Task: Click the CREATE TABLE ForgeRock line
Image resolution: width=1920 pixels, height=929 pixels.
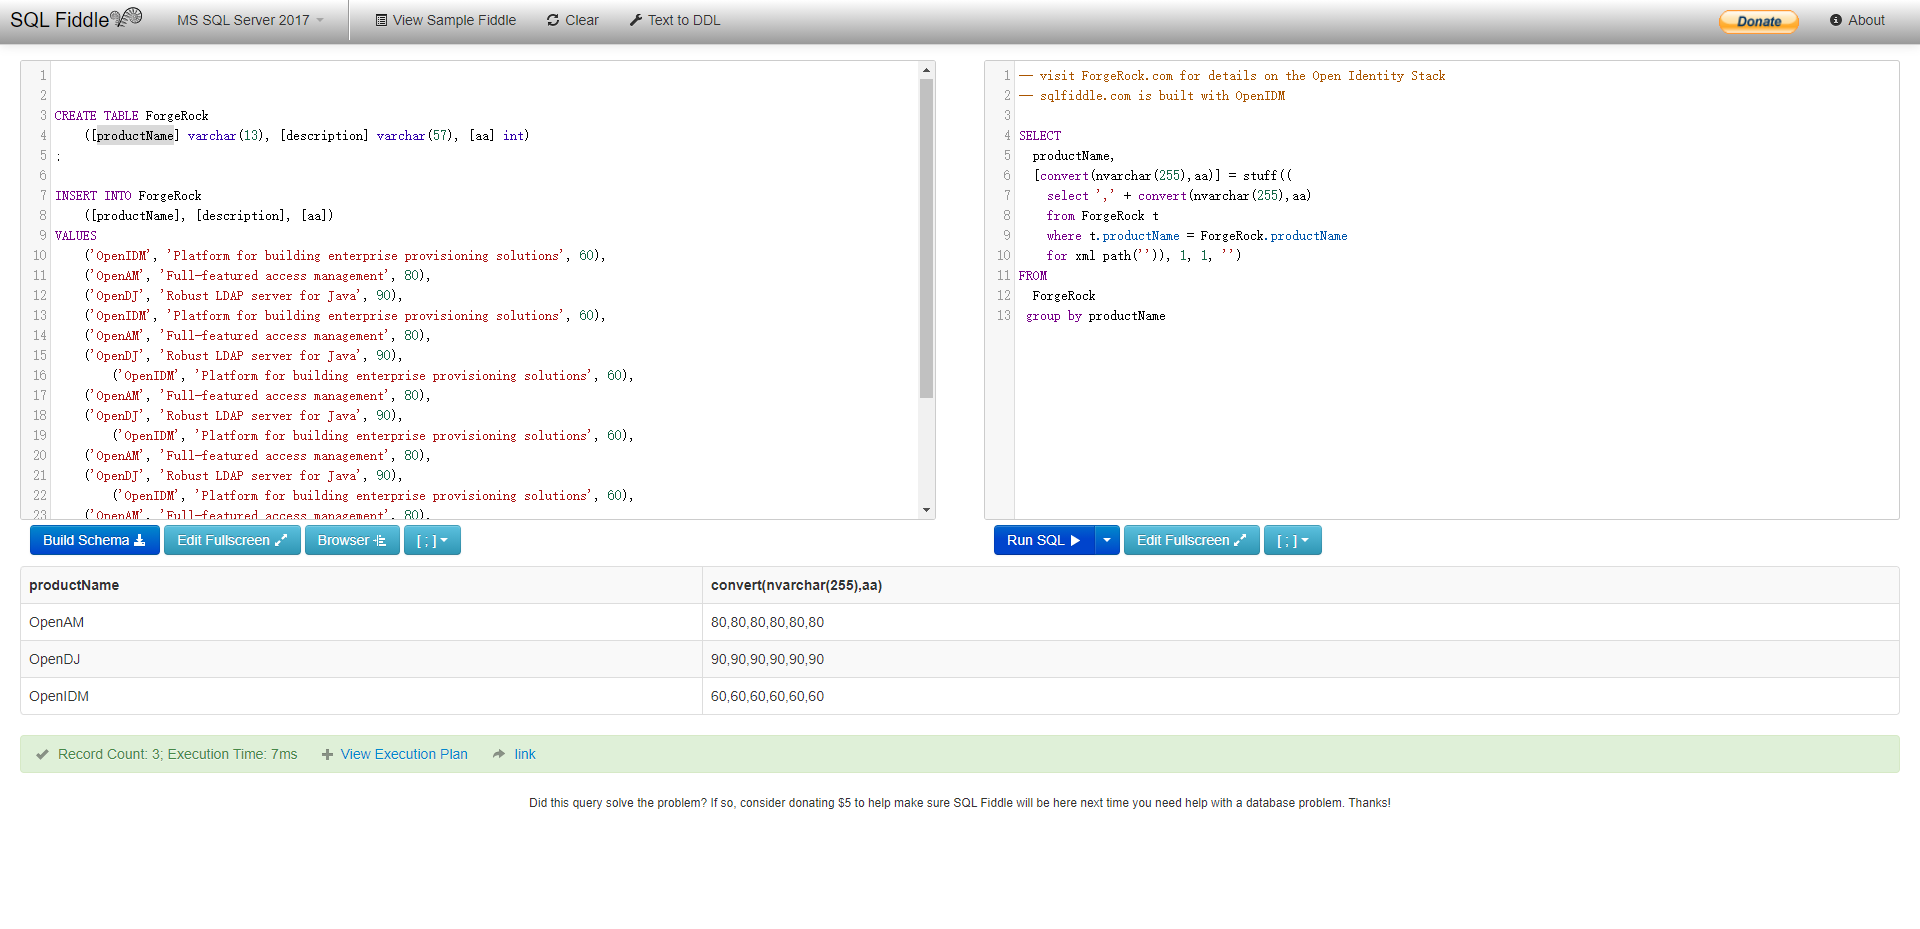Action: [x=132, y=116]
